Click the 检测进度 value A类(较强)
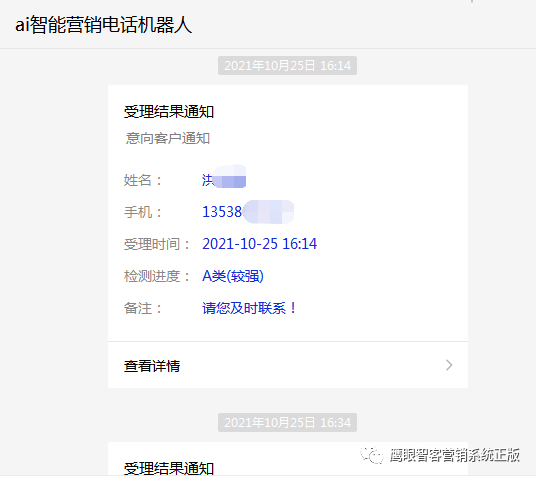This screenshot has height=479, width=536. (233, 276)
